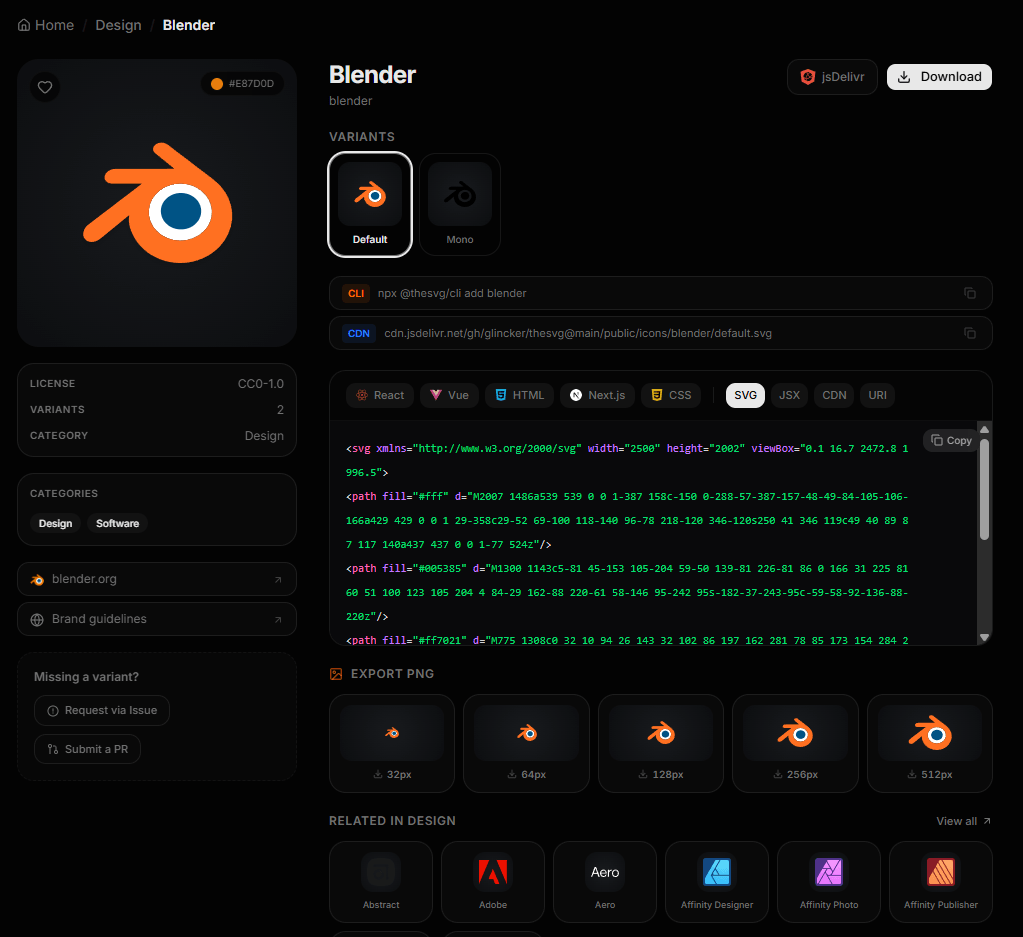Screen dimensions: 1023x937
Task: Open the Affinity Publisher icon
Action: pyautogui.click(x=941, y=881)
